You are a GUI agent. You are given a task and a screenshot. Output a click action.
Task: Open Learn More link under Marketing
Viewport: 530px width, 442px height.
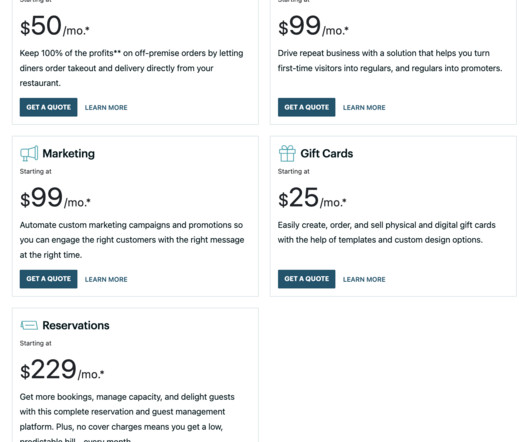pos(106,279)
